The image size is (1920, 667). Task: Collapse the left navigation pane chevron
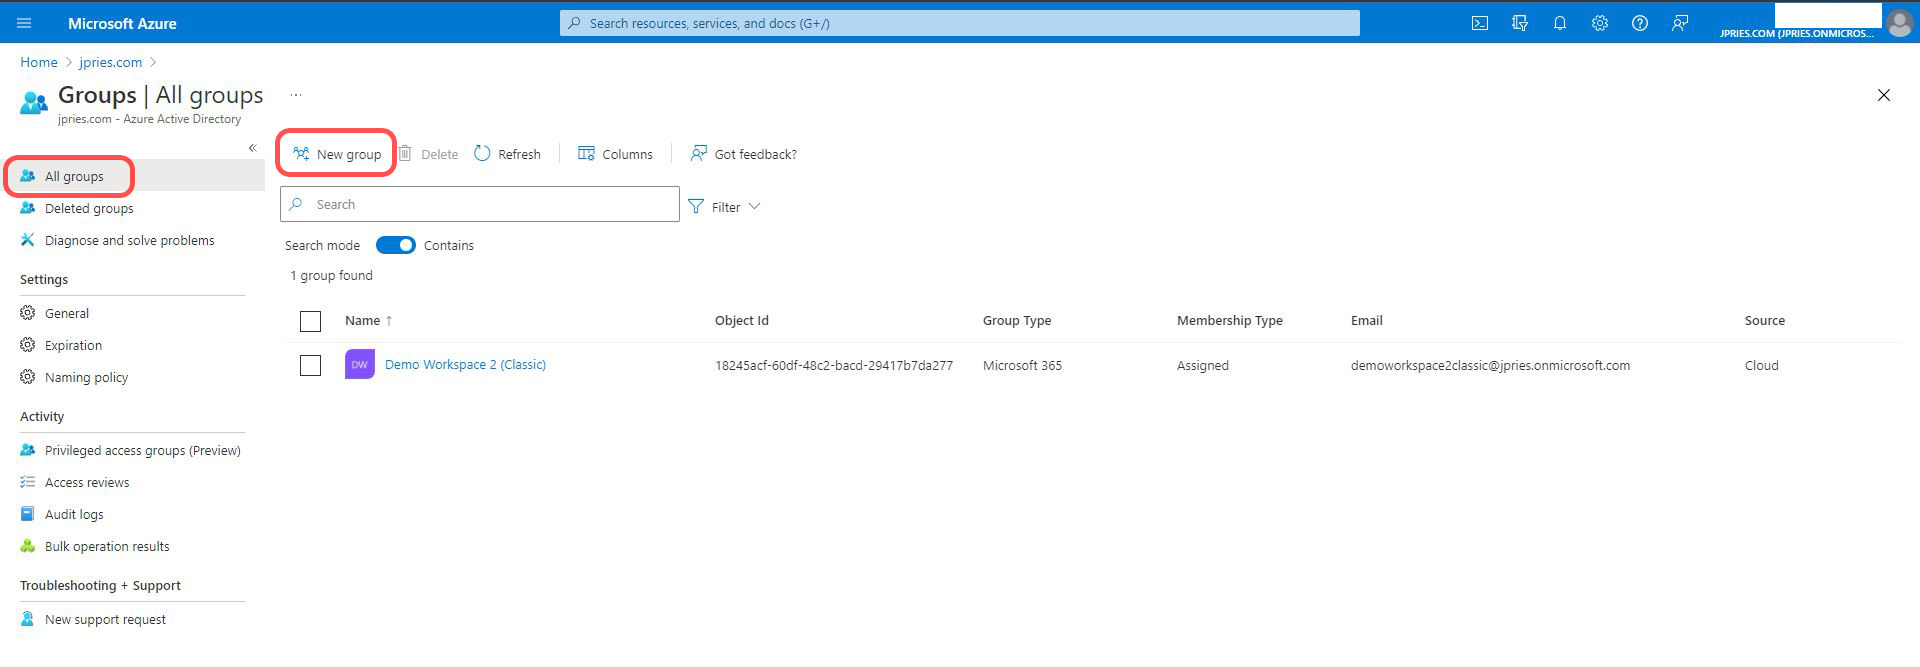252,148
